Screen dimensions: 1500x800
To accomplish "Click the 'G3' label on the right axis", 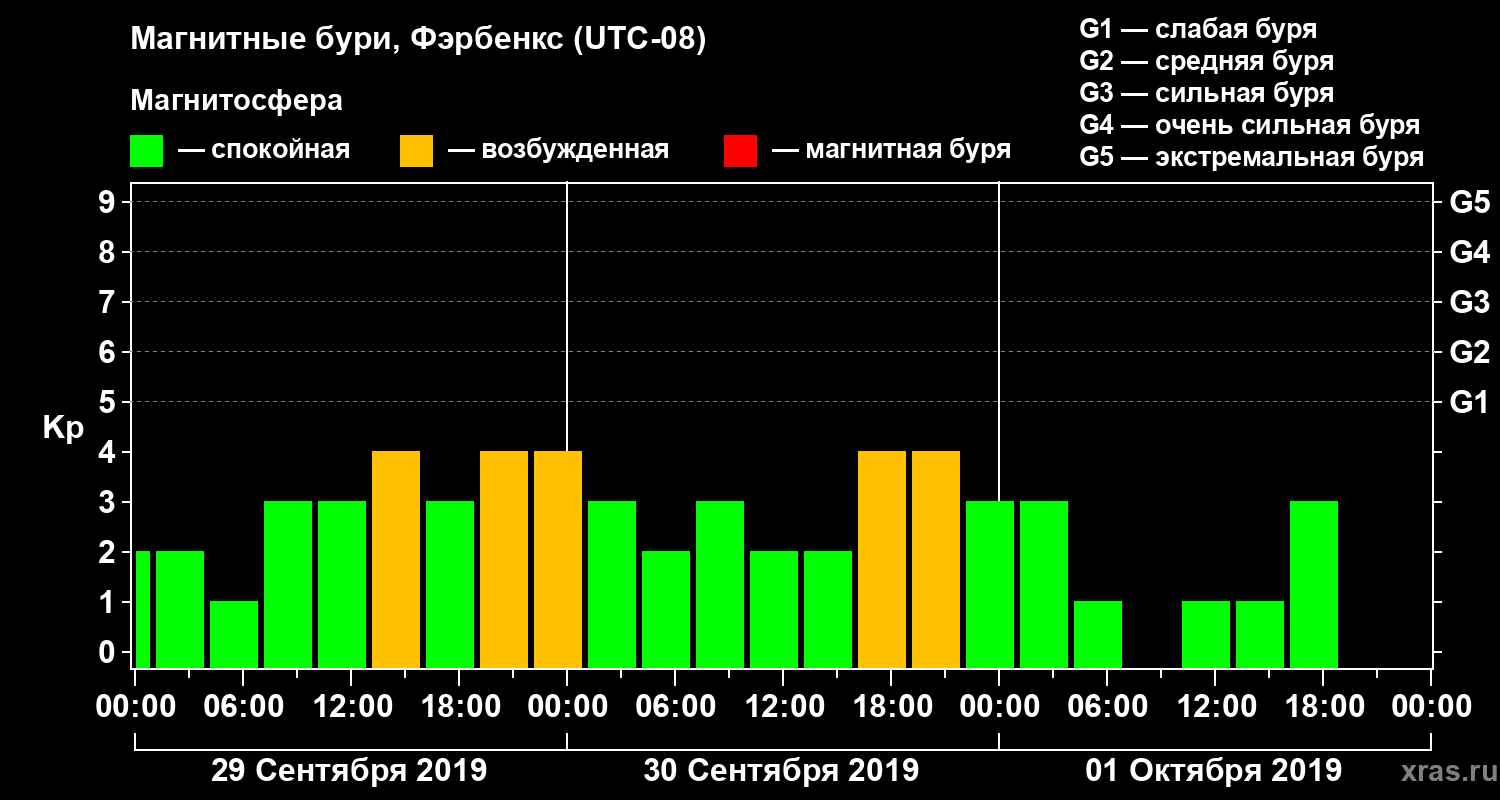I will click(x=1469, y=302).
